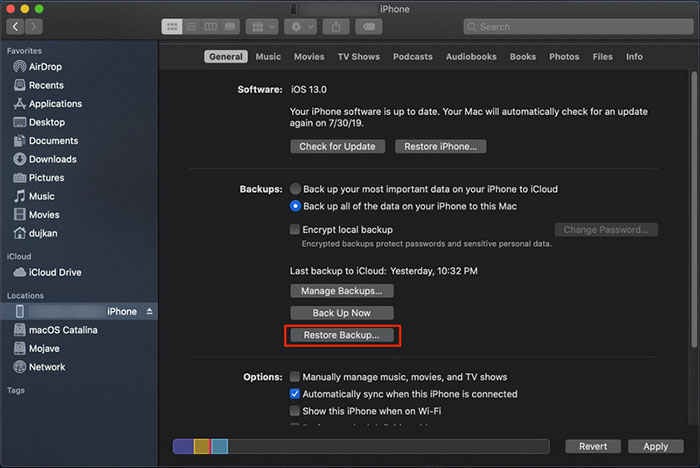
Task: Click Restore iPhone... button
Action: (441, 146)
